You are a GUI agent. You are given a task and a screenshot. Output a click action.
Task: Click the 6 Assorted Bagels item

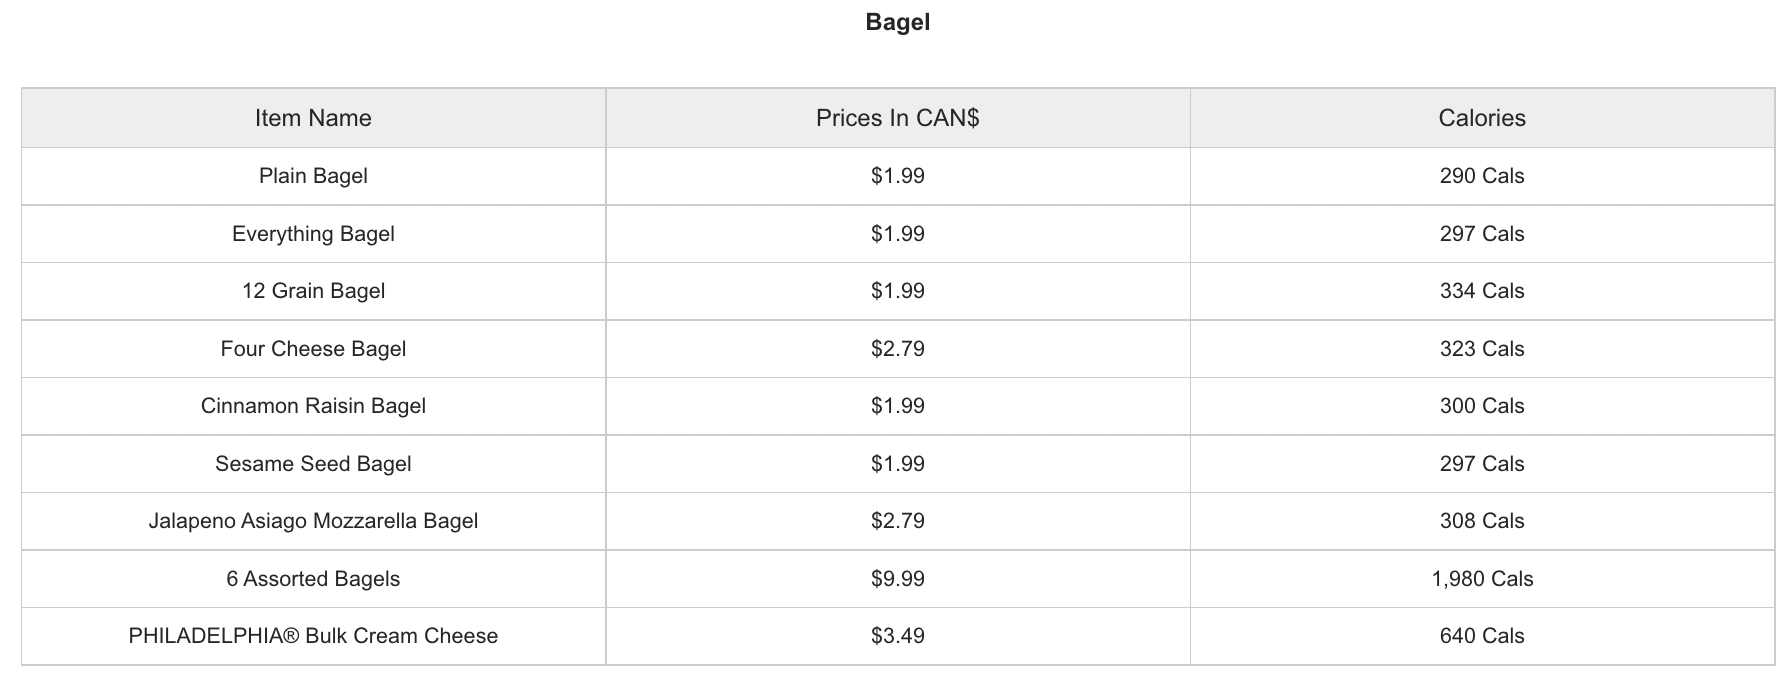click(313, 579)
